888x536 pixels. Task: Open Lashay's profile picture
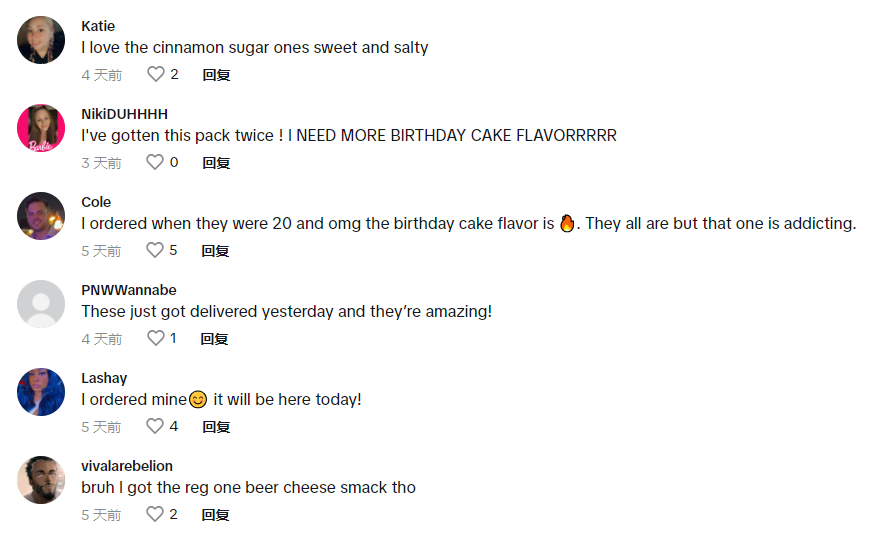pos(41,392)
